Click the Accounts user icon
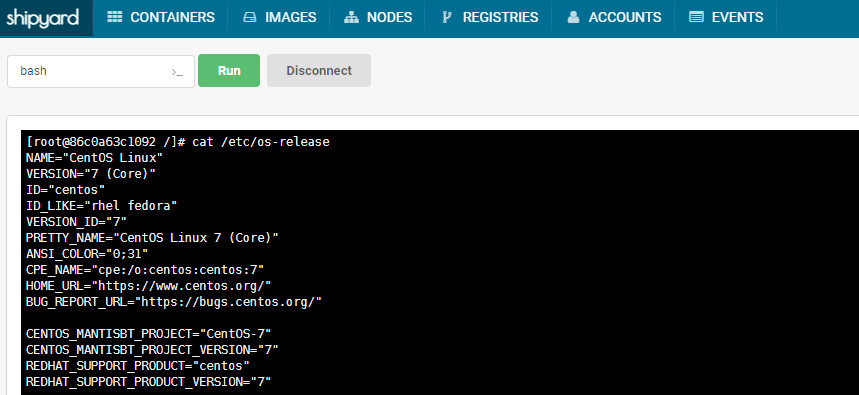 click(574, 18)
